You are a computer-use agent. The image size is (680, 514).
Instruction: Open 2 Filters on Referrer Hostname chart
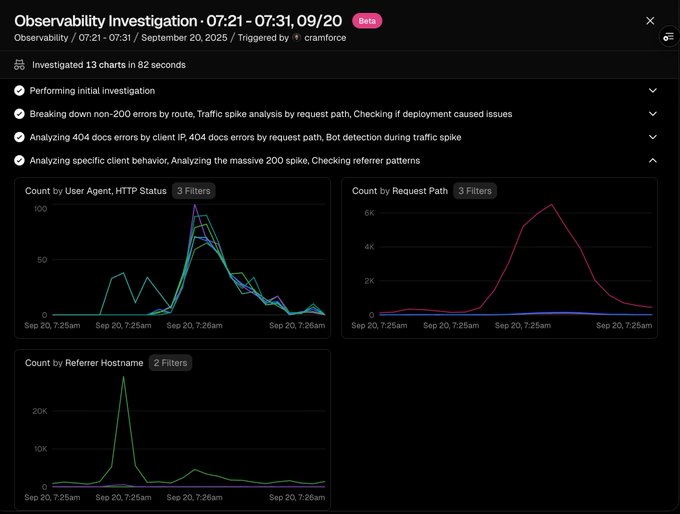170,363
